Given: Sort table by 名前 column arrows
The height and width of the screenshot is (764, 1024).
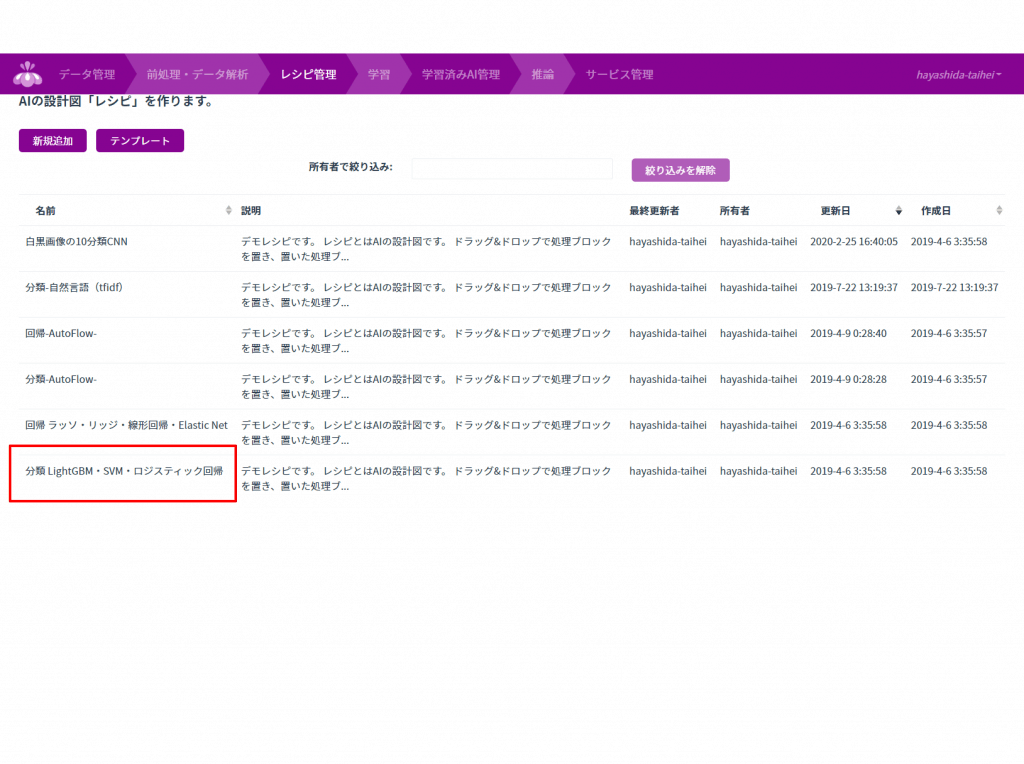Looking at the screenshot, I should click(228, 211).
